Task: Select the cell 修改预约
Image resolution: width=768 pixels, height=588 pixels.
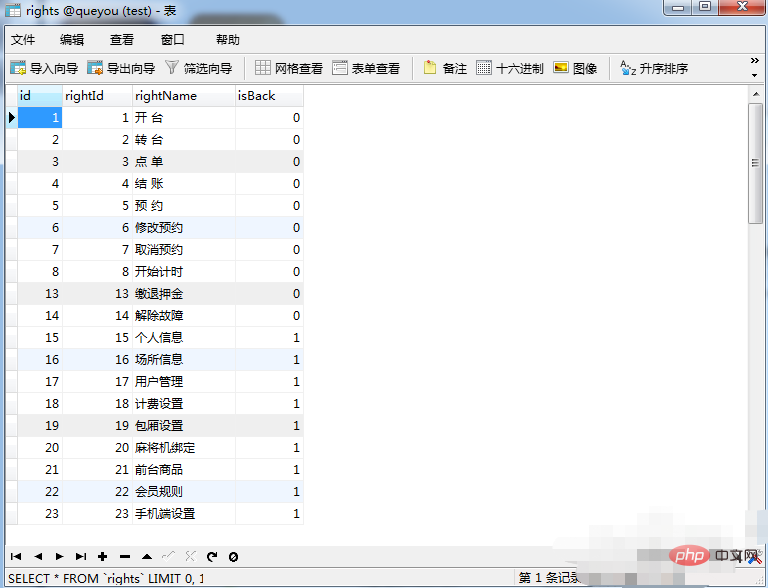Action: pyautogui.click(x=184, y=228)
